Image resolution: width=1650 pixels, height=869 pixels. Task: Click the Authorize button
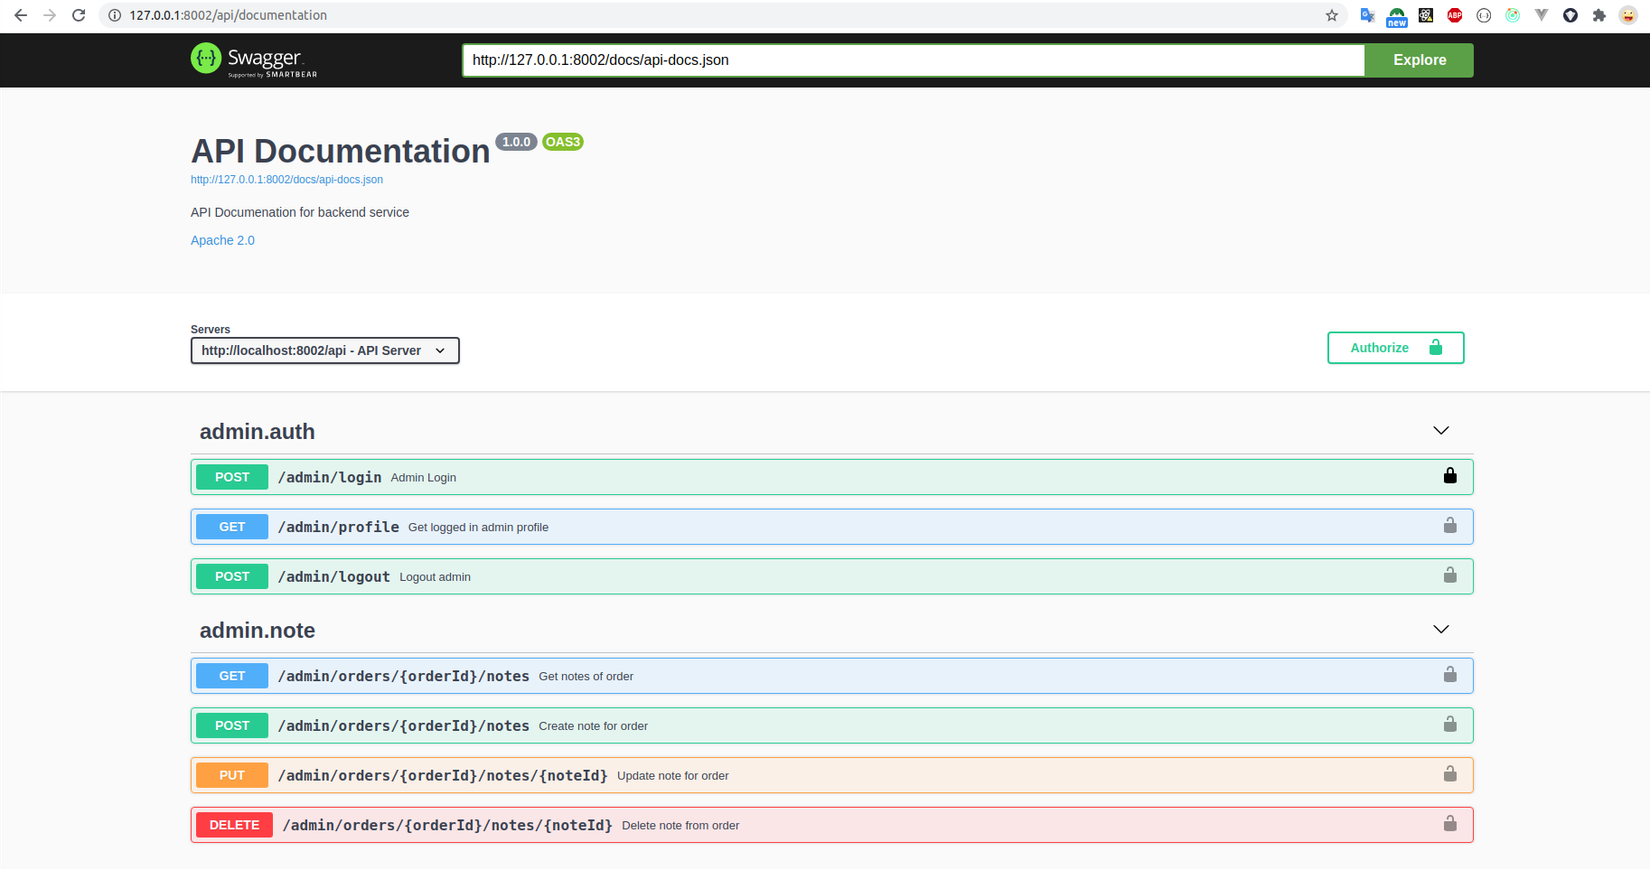(1395, 348)
